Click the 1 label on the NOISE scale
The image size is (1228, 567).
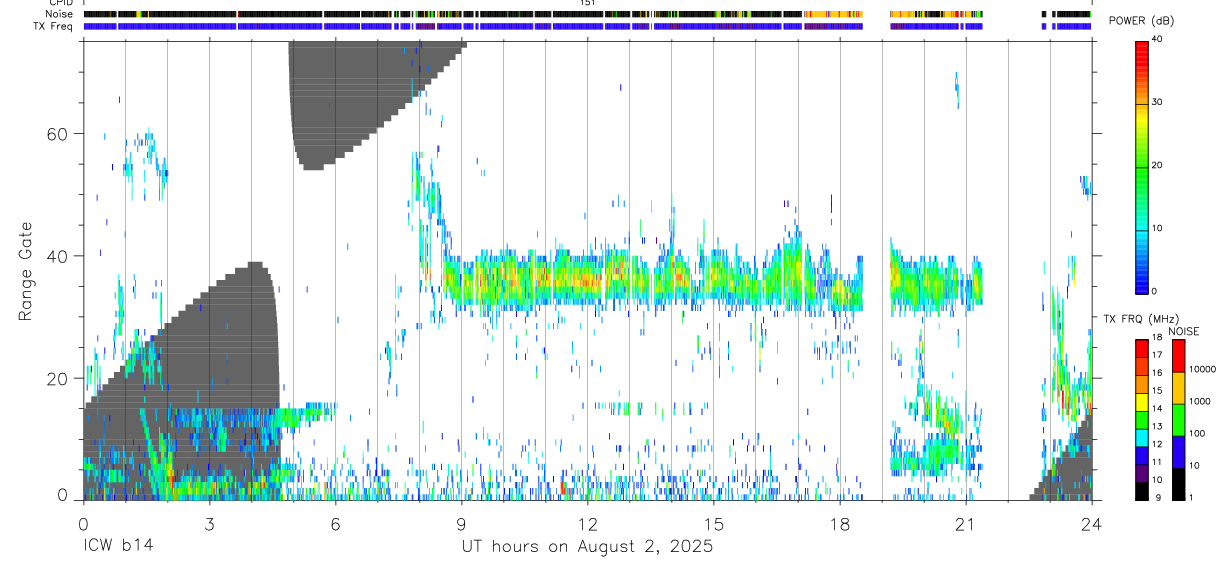click(x=1193, y=497)
